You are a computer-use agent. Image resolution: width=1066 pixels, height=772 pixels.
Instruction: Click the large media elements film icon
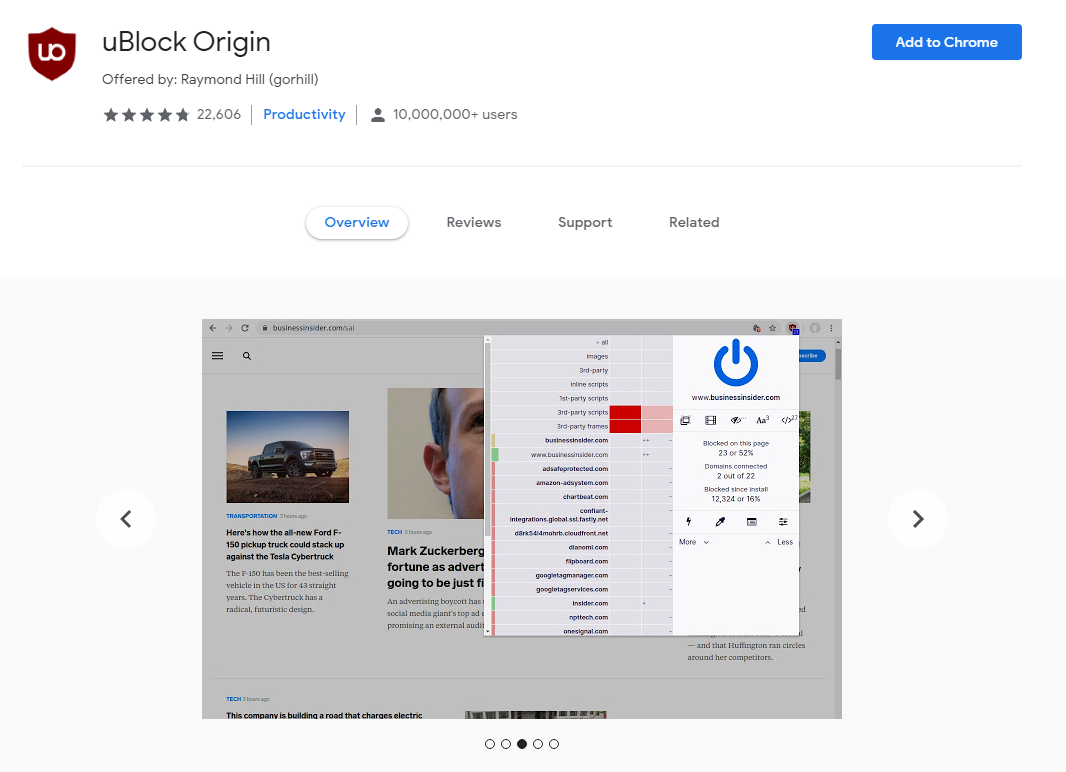[710, 420]
